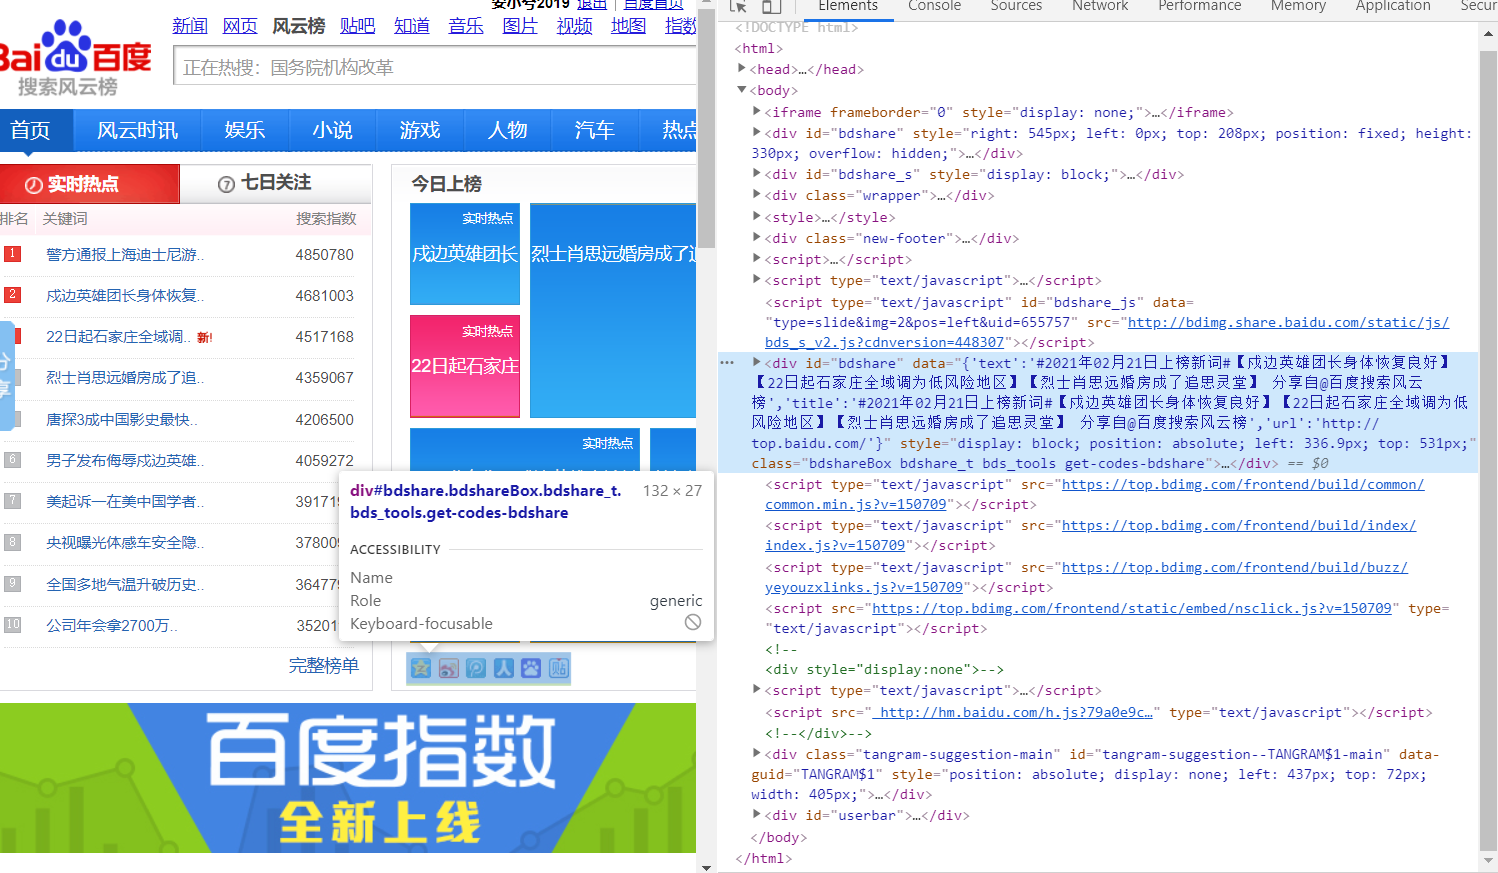The width and height of the screenshot is (1498, 873).
Task: Open keyword 唐探3成中国影史最快
Action: pos(121,419)
